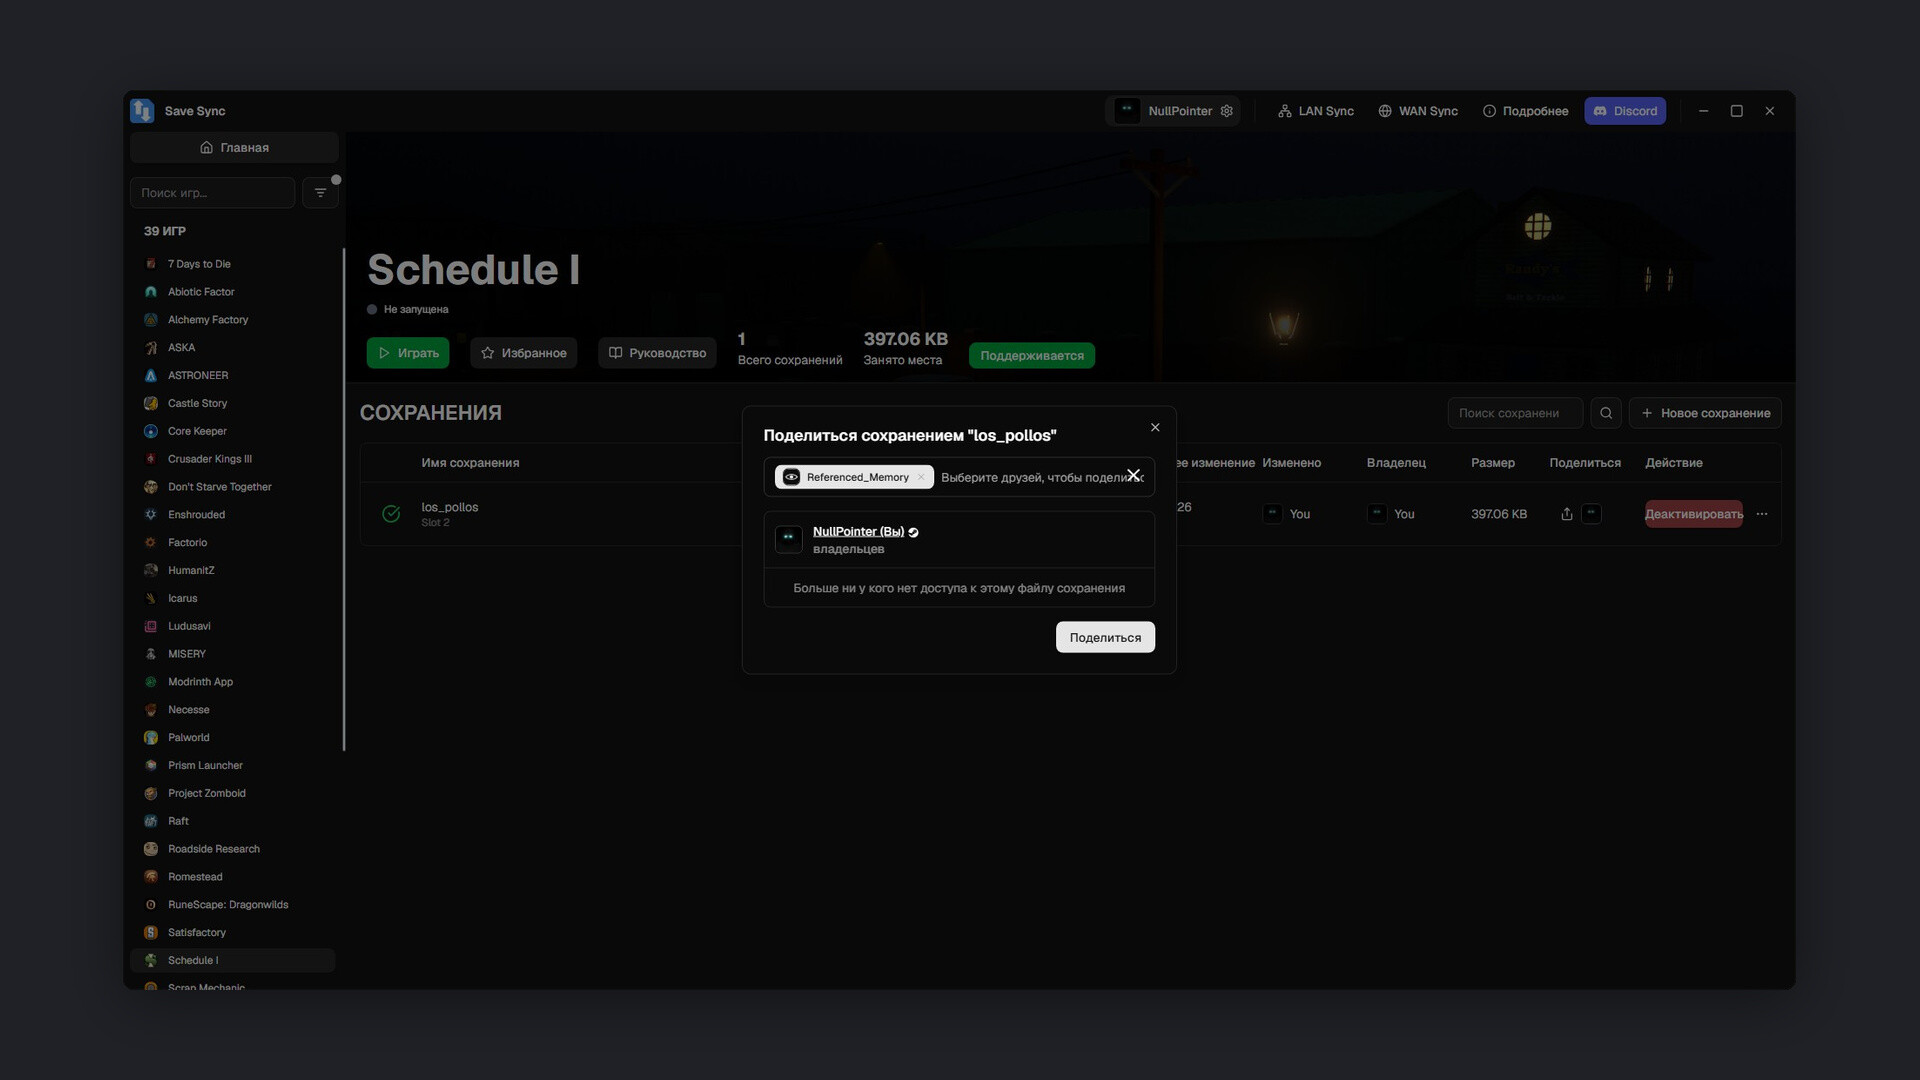Select MISERY game
The height and width of the screenshot is (1080, 1920).
[232, 654]
